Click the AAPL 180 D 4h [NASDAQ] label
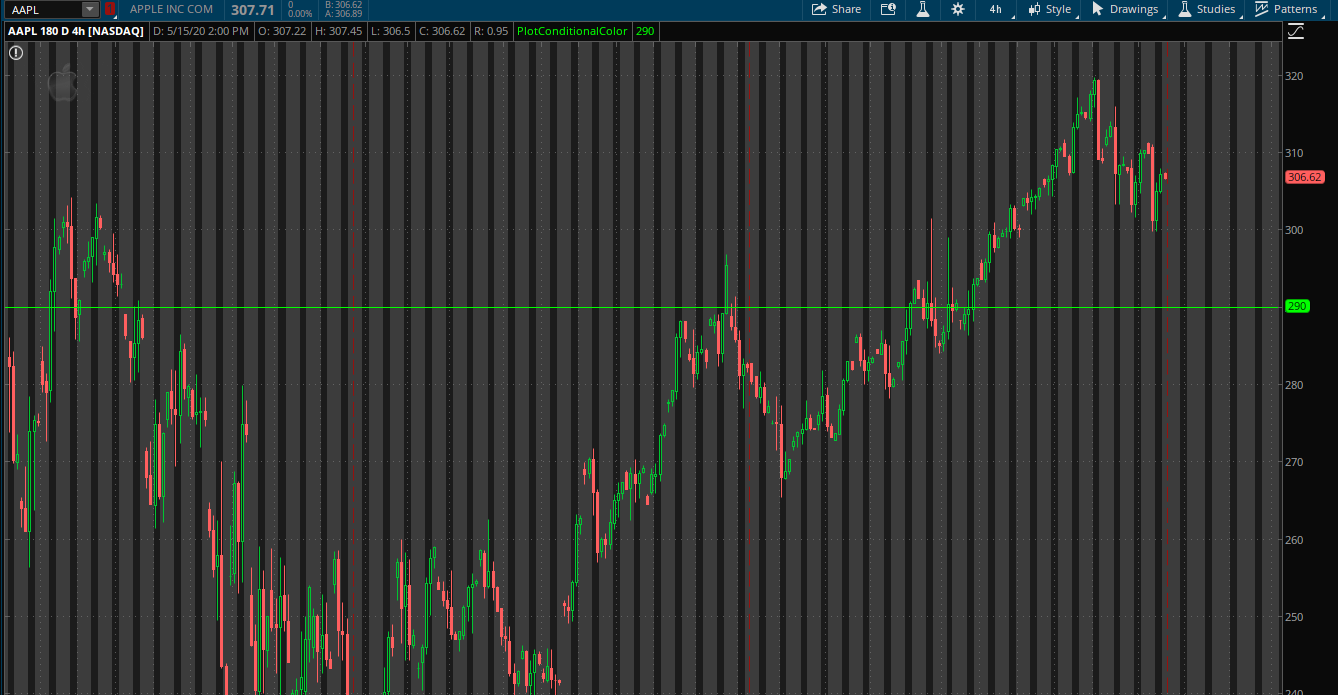1338x695 pixels. coord(77,31)
